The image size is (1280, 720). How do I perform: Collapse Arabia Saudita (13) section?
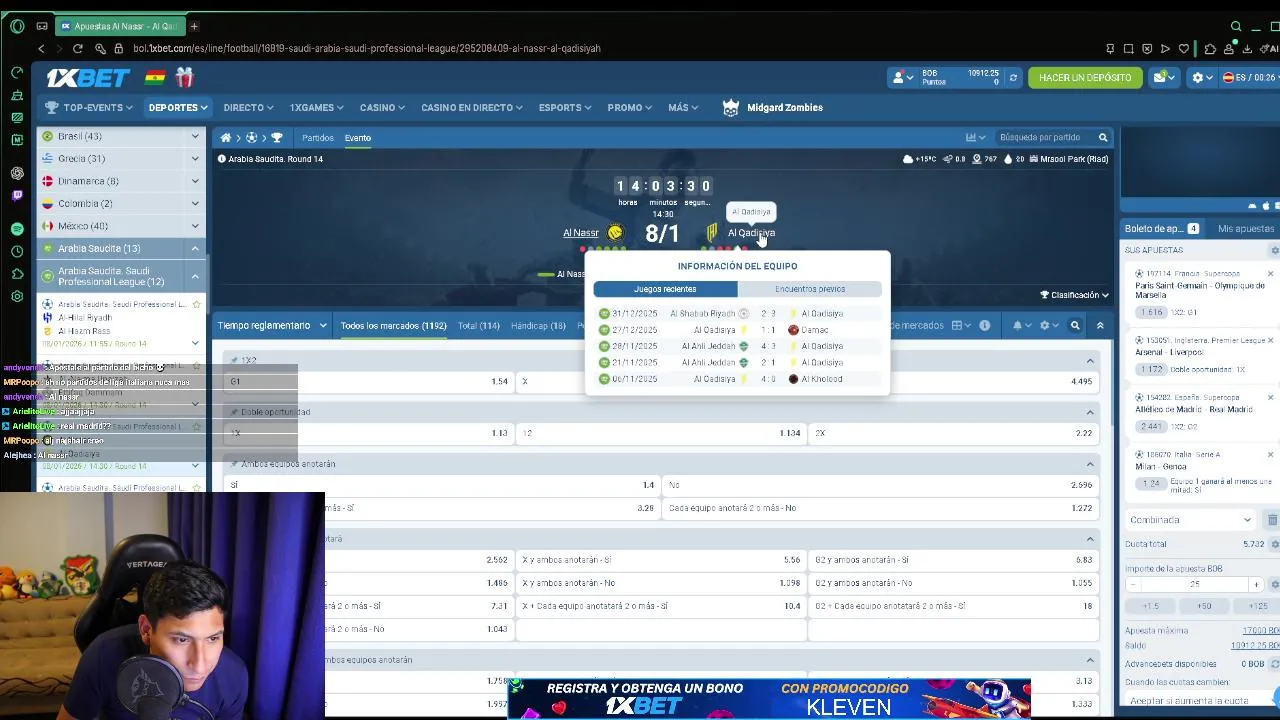195,248
